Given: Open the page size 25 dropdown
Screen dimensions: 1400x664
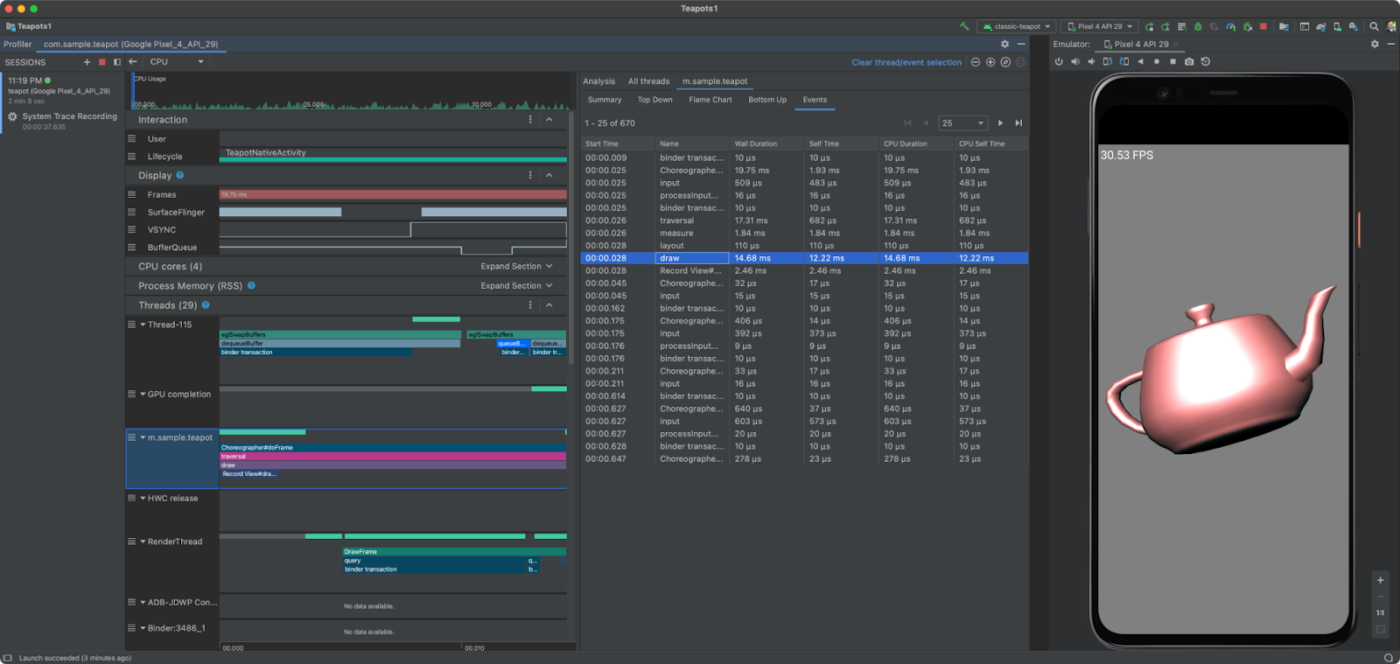Looking at the screenshot, I should point(962,123).
